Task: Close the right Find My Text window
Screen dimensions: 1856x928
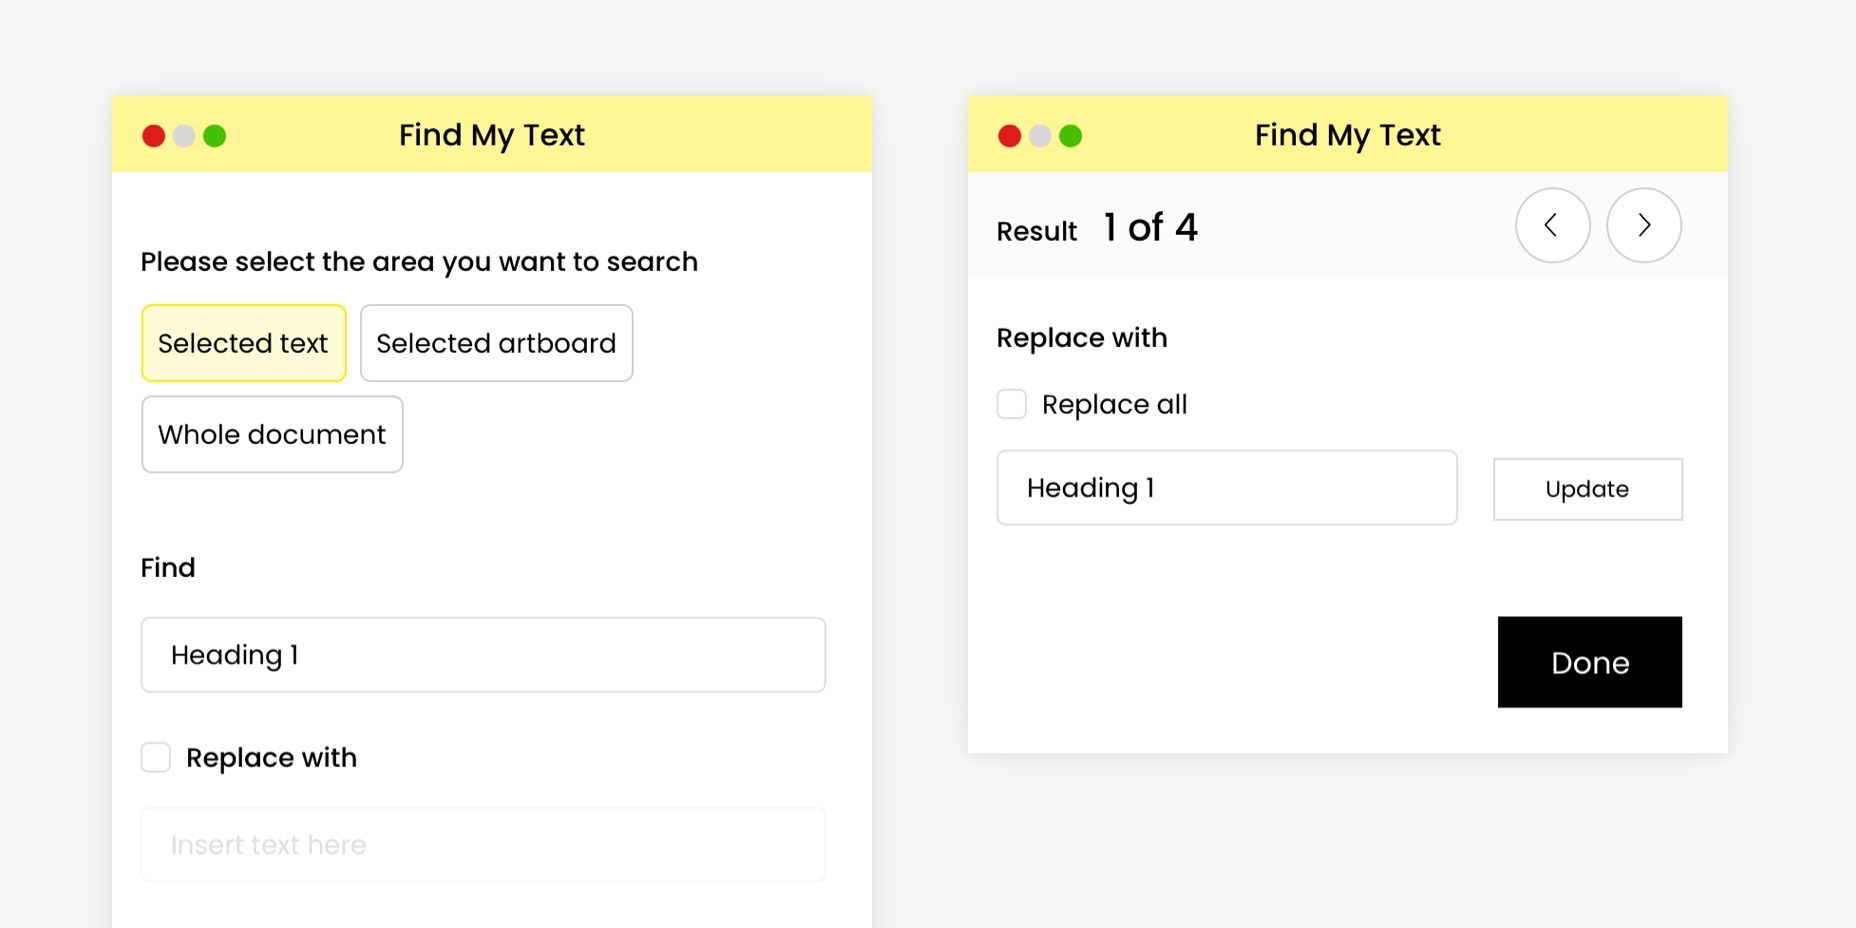Action: click(1010, 136)
